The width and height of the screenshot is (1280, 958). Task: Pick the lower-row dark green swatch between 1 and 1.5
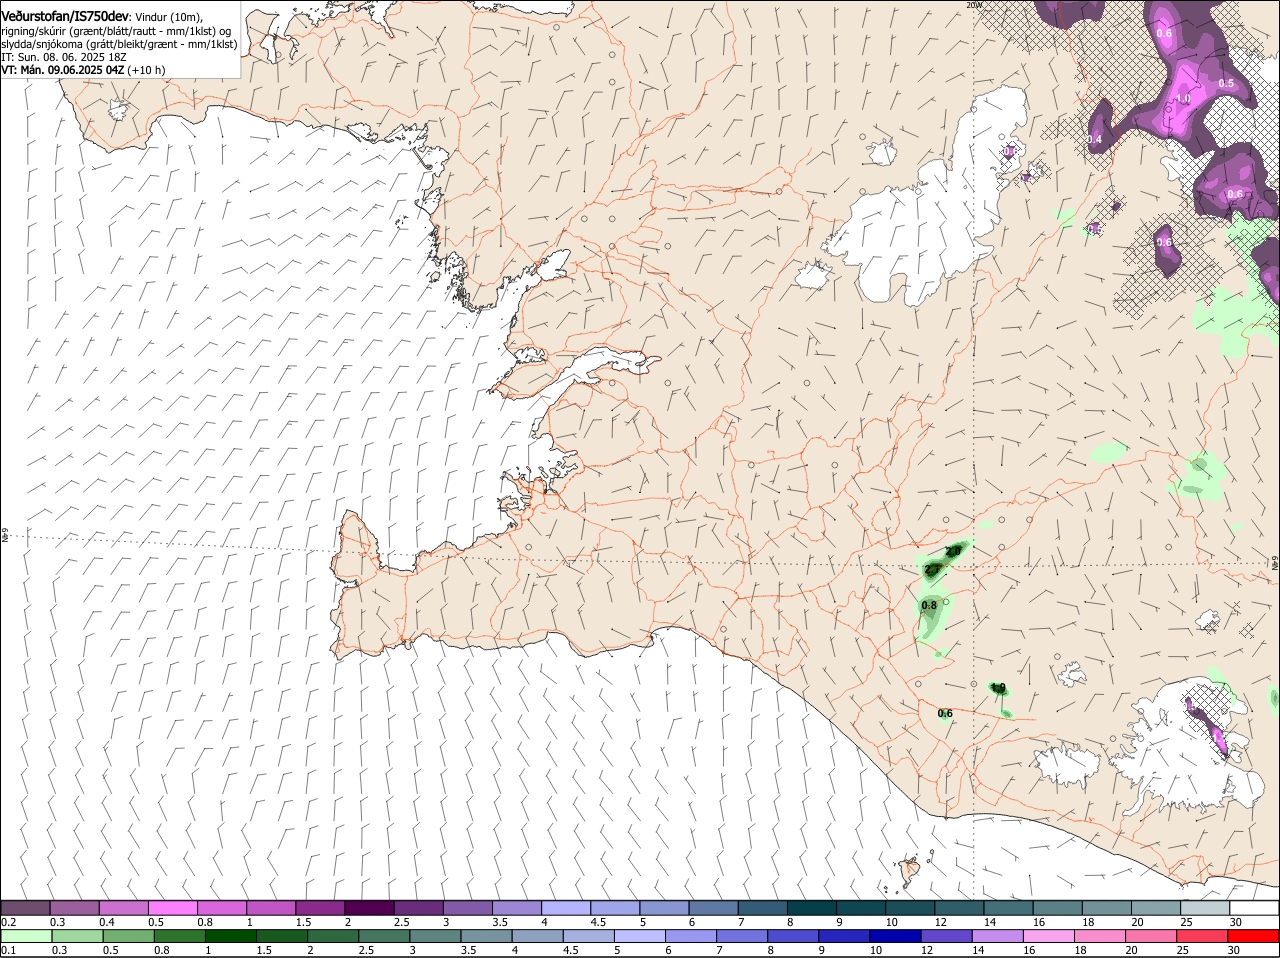click(229, 936)
